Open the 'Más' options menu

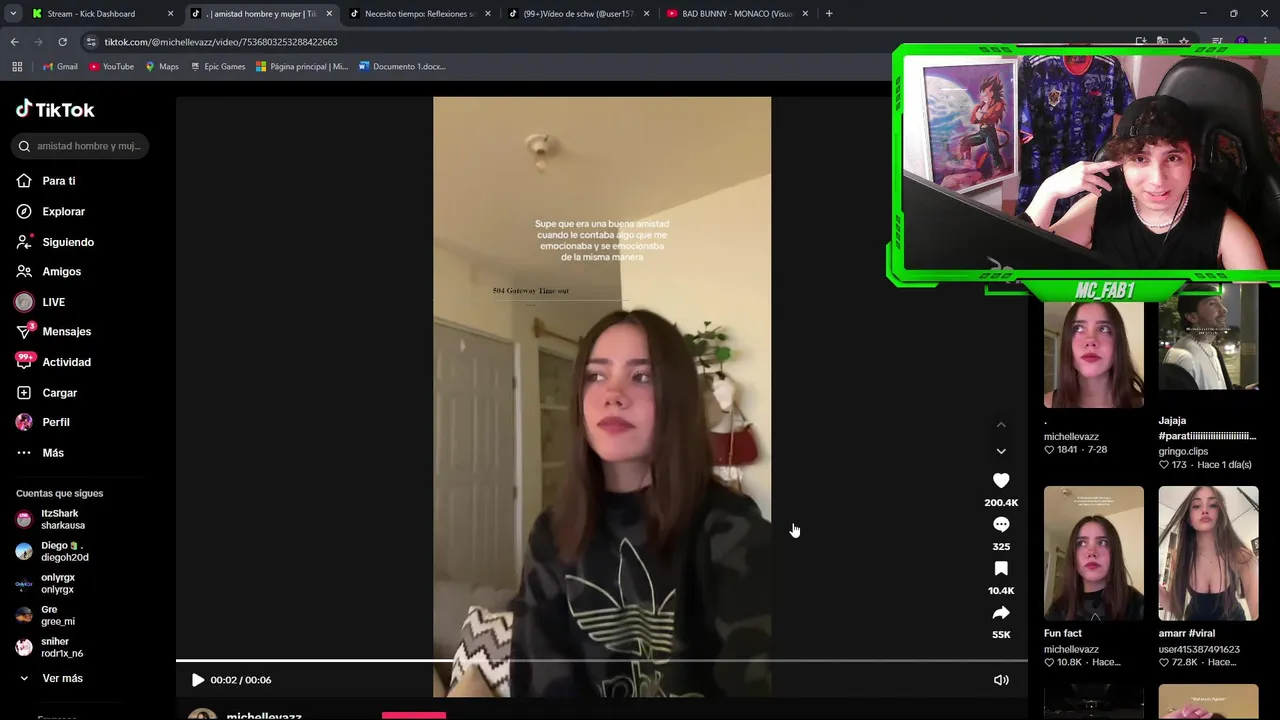click(x=40, y=453)
